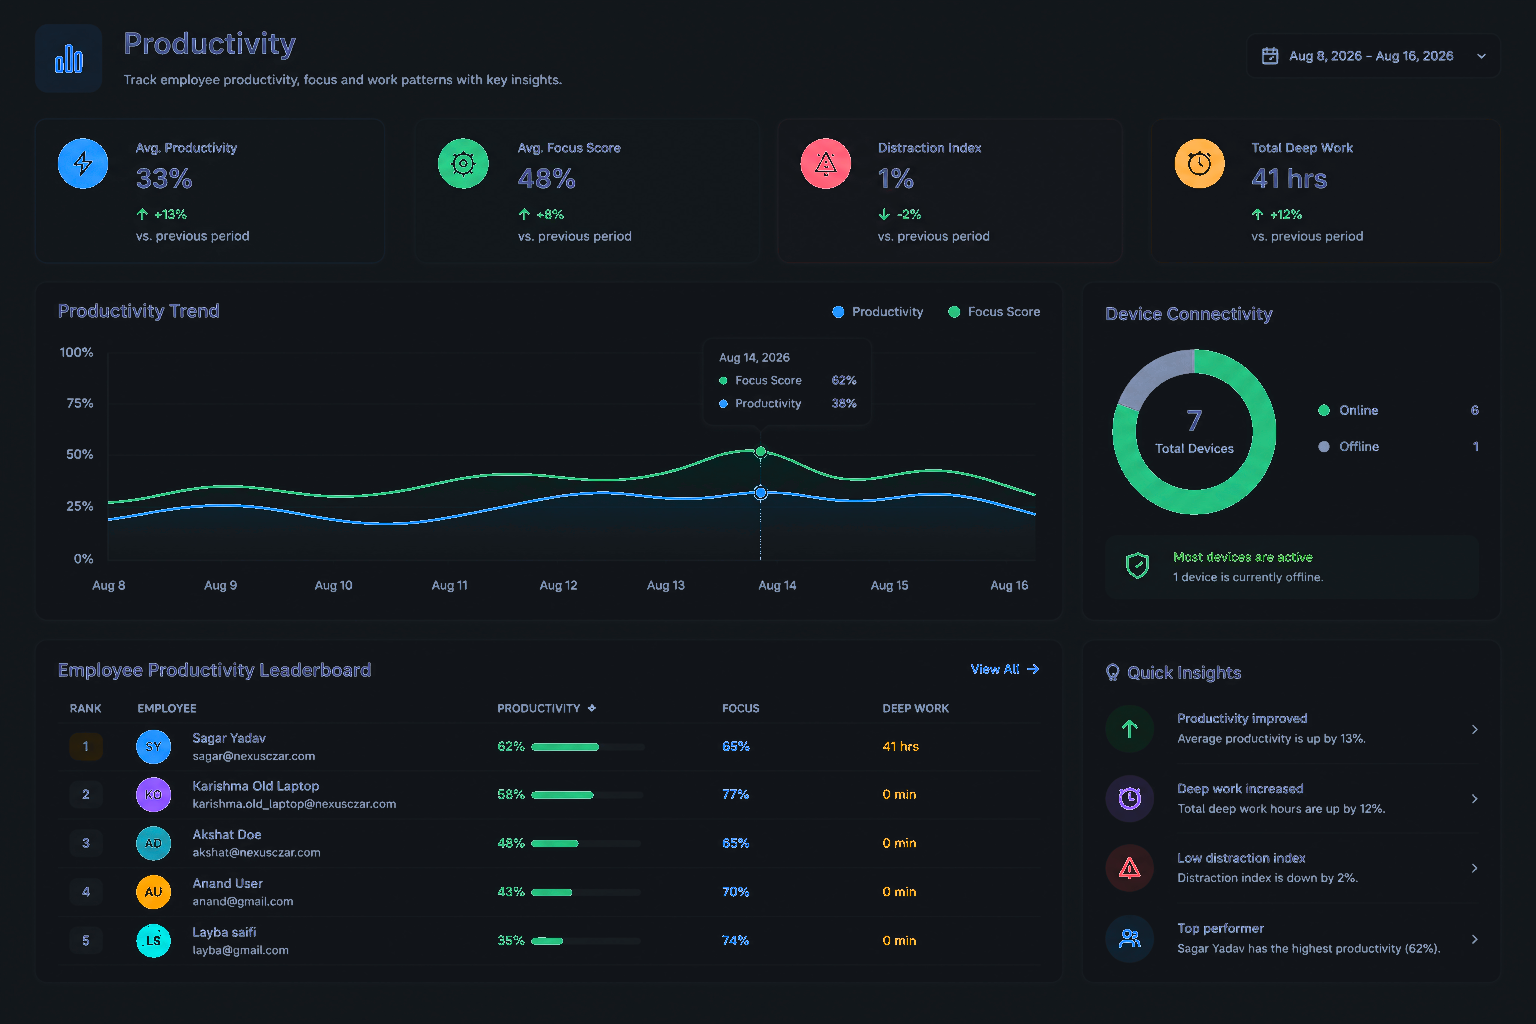
Task: Expand the Deep work increased insight chevron
Action: tap(1475, 798)
